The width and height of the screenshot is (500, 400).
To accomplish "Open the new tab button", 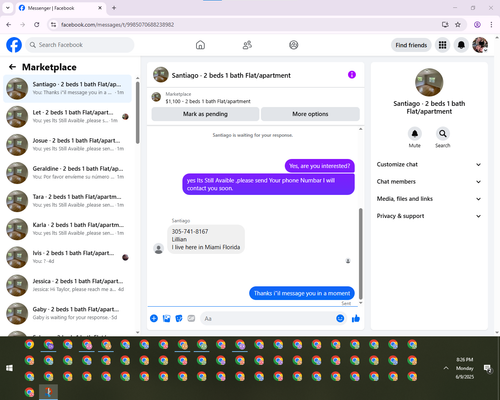I will tap(114, 8).
